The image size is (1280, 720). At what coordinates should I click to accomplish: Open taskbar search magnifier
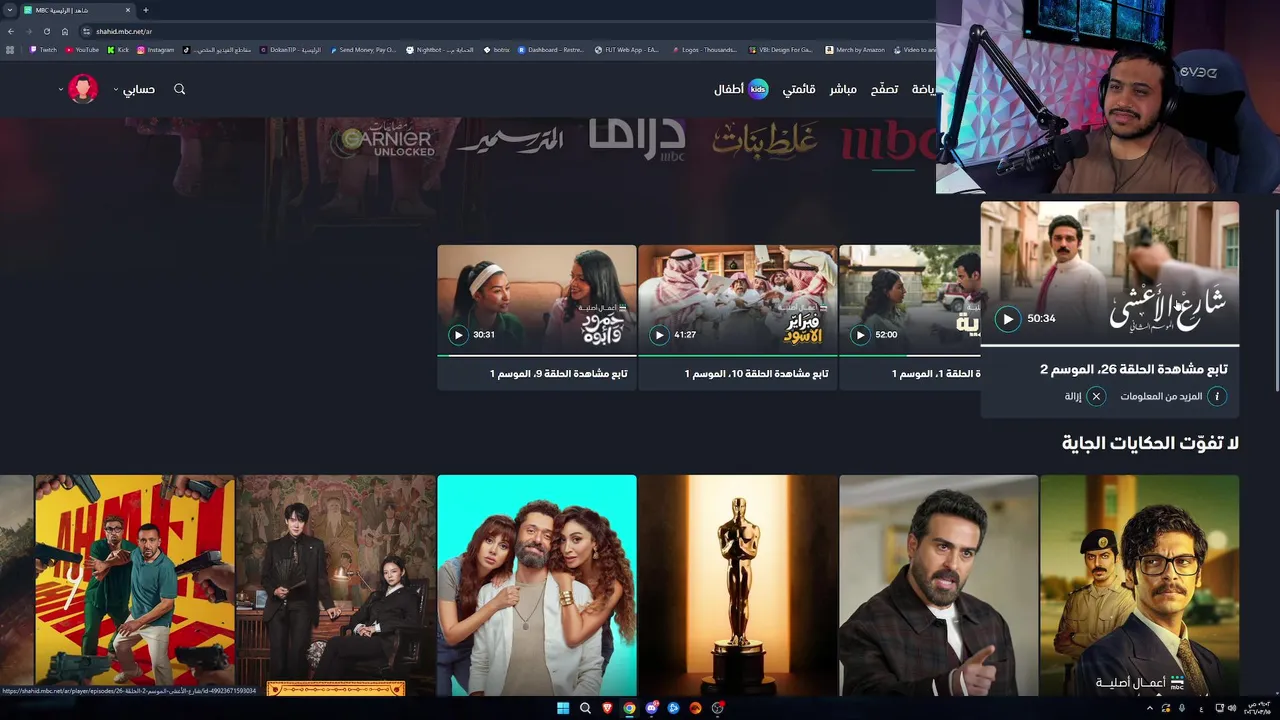(585, 708)
